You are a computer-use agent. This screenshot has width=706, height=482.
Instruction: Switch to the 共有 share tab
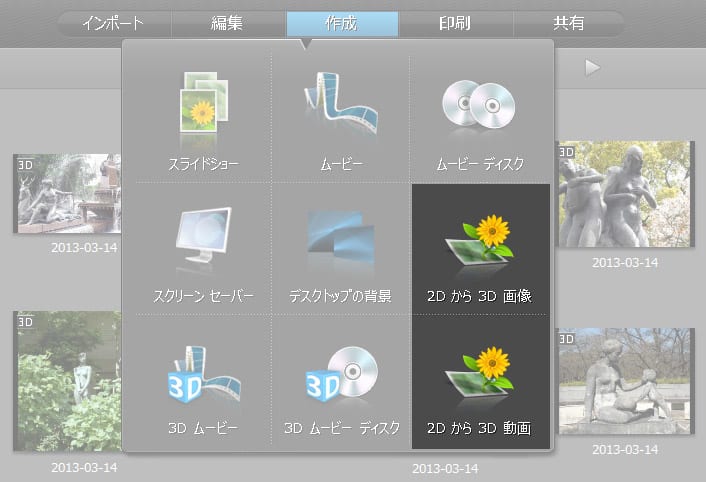click(x=568, y=23)
